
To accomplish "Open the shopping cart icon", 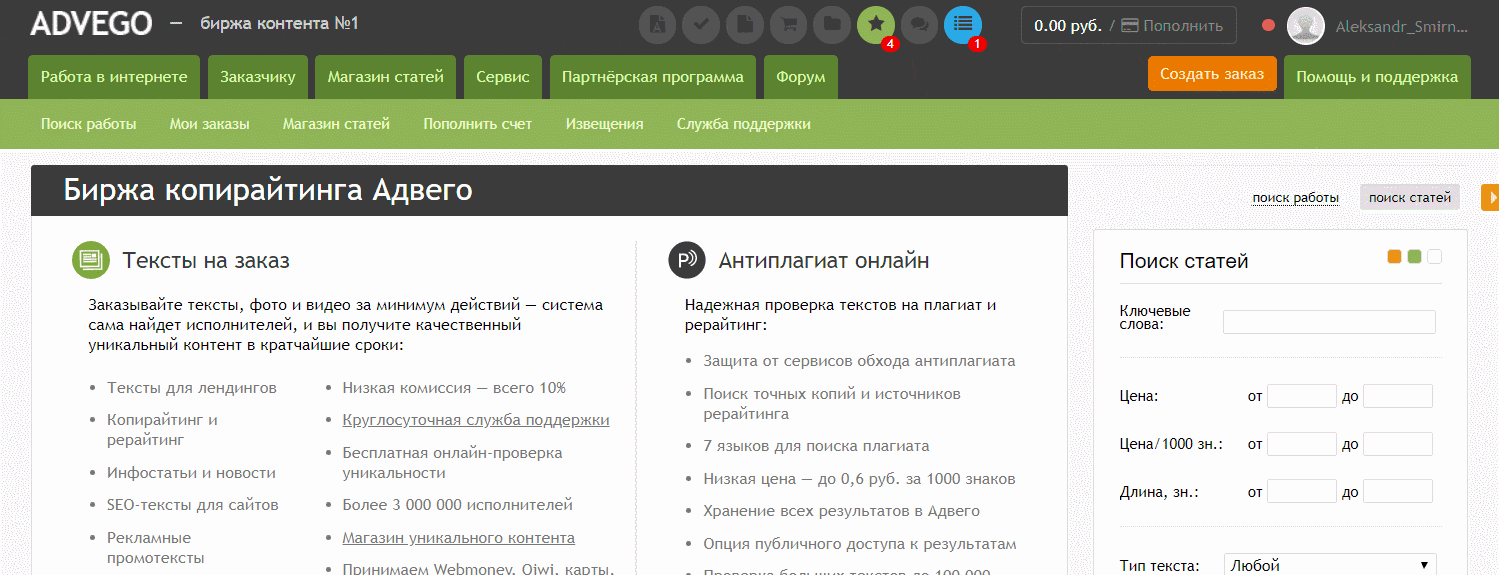I will click(x=788, y=25).
